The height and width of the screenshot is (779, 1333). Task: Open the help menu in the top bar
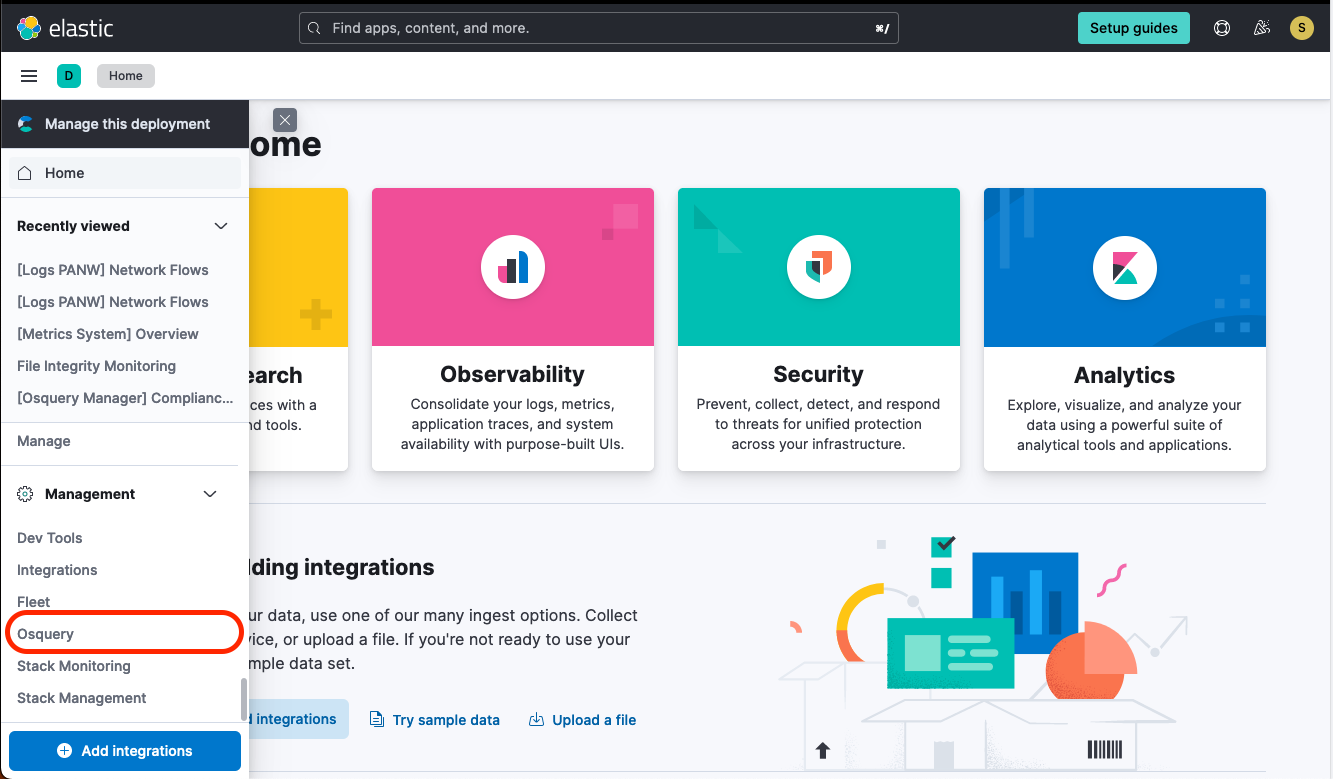pos(1221,27)
